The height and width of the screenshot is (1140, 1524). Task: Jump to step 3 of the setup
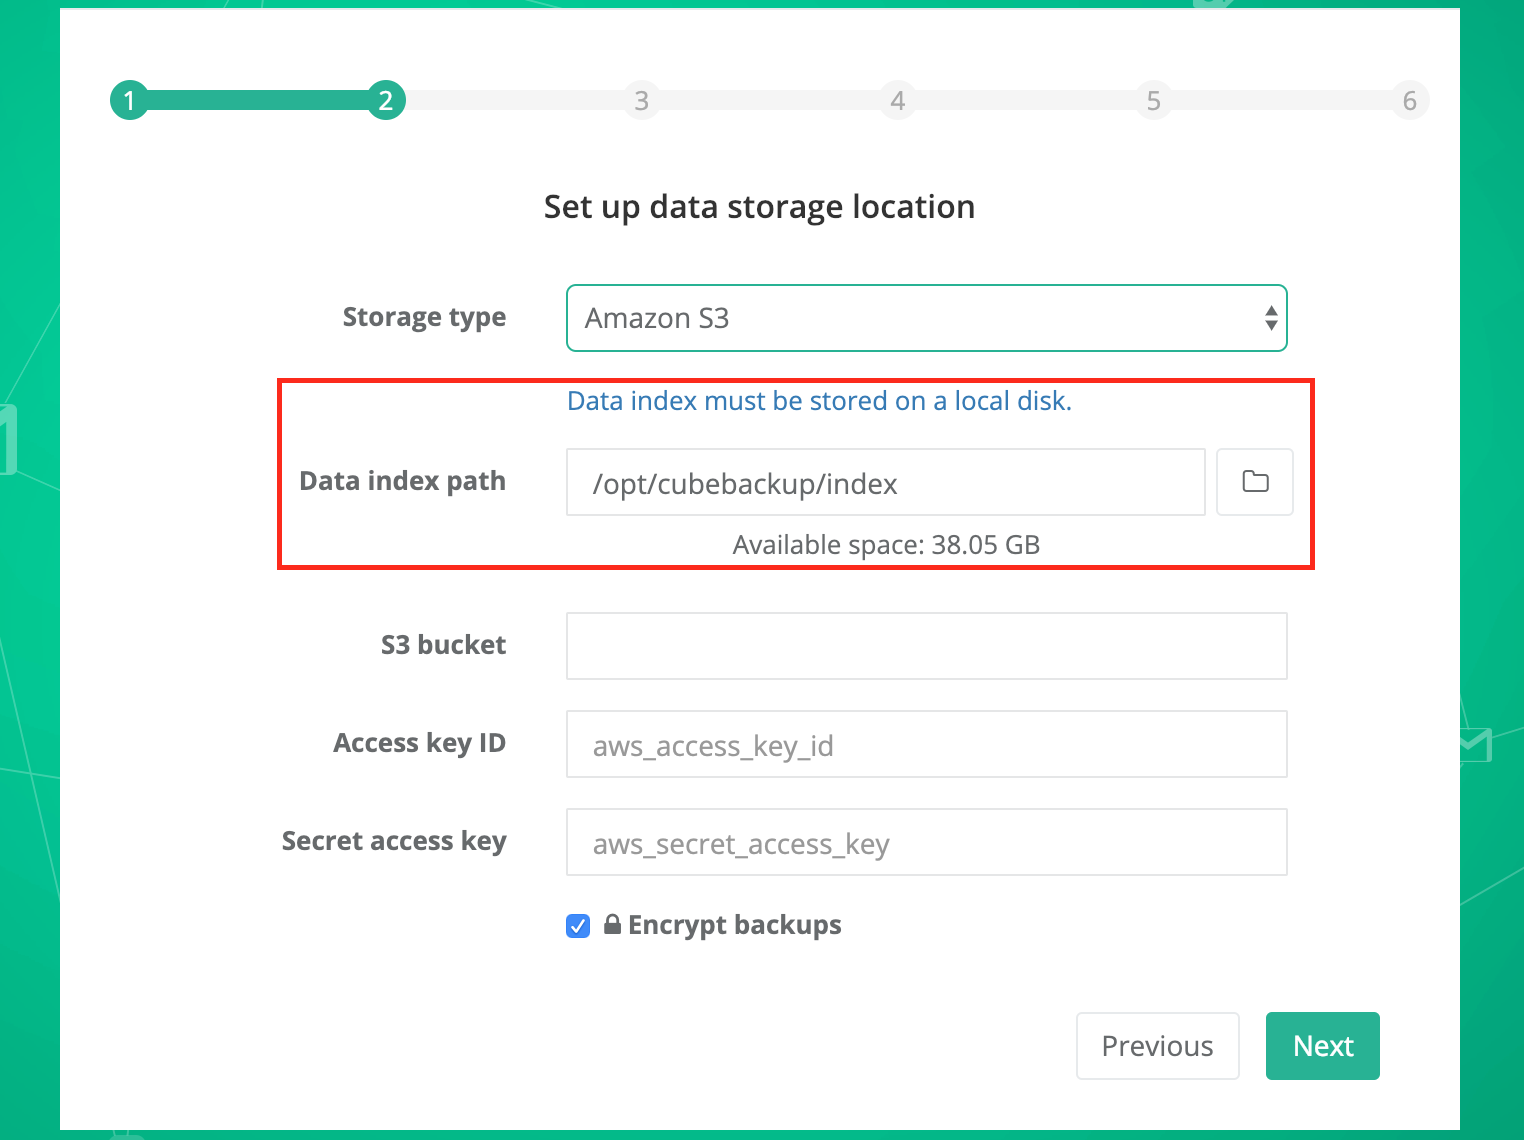point(641,100)
